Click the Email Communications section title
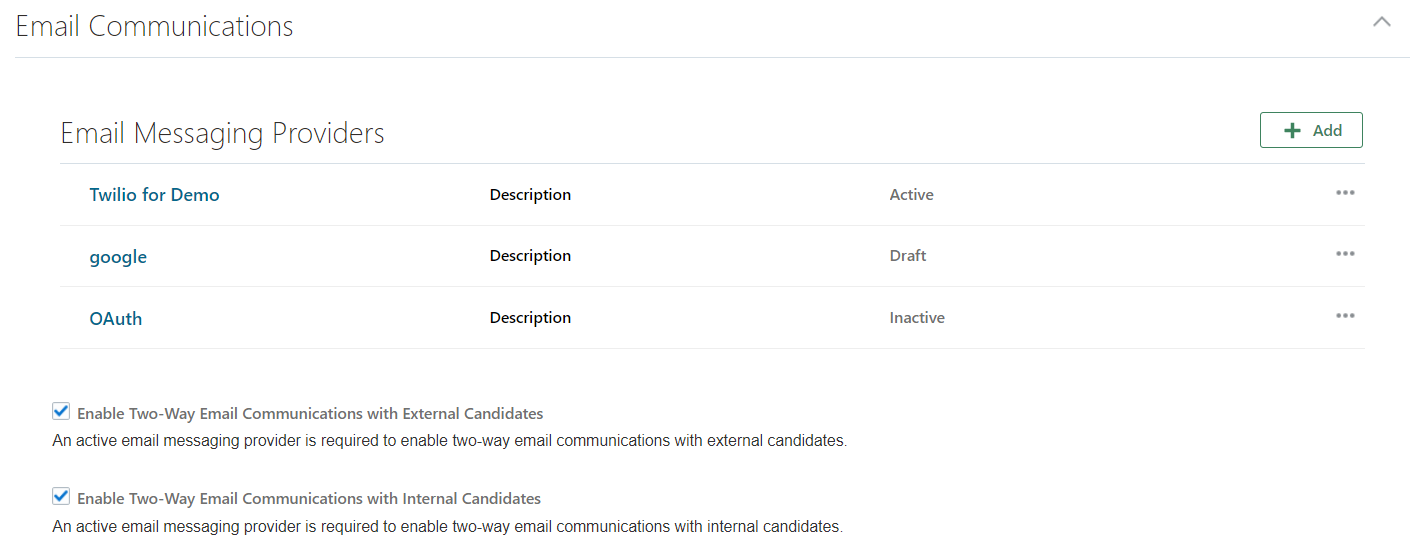1417x542 pixels. [155, 26]
